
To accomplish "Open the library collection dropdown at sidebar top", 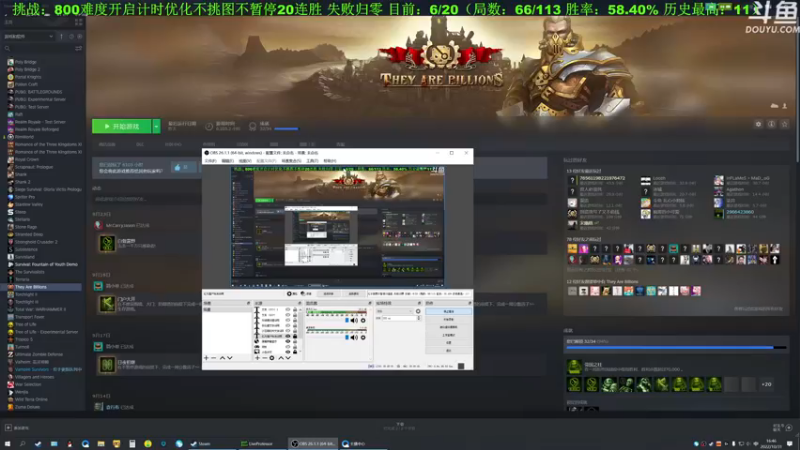I will [29, 37].
